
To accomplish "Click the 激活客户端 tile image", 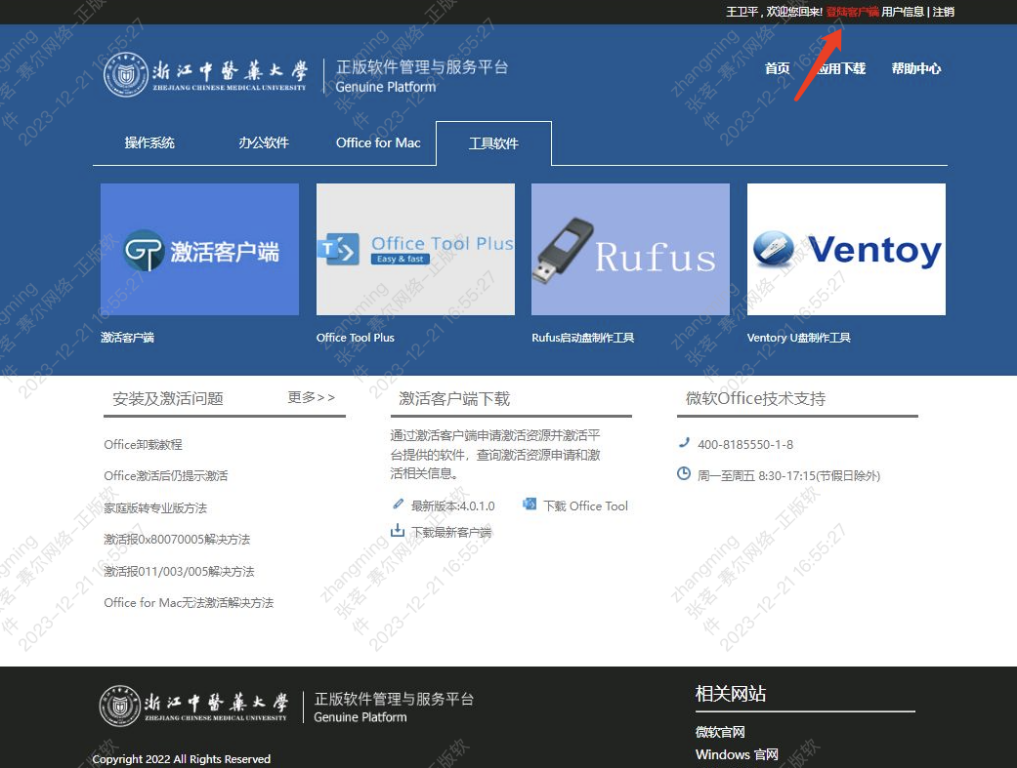I will click(199, 249).
